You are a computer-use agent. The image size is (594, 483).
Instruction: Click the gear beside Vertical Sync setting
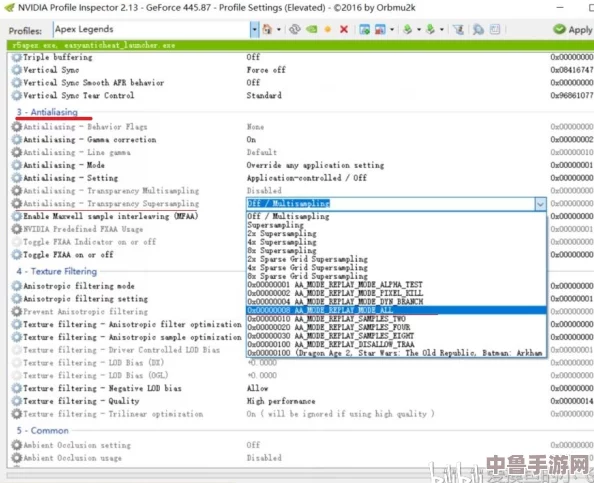[16, 70]
